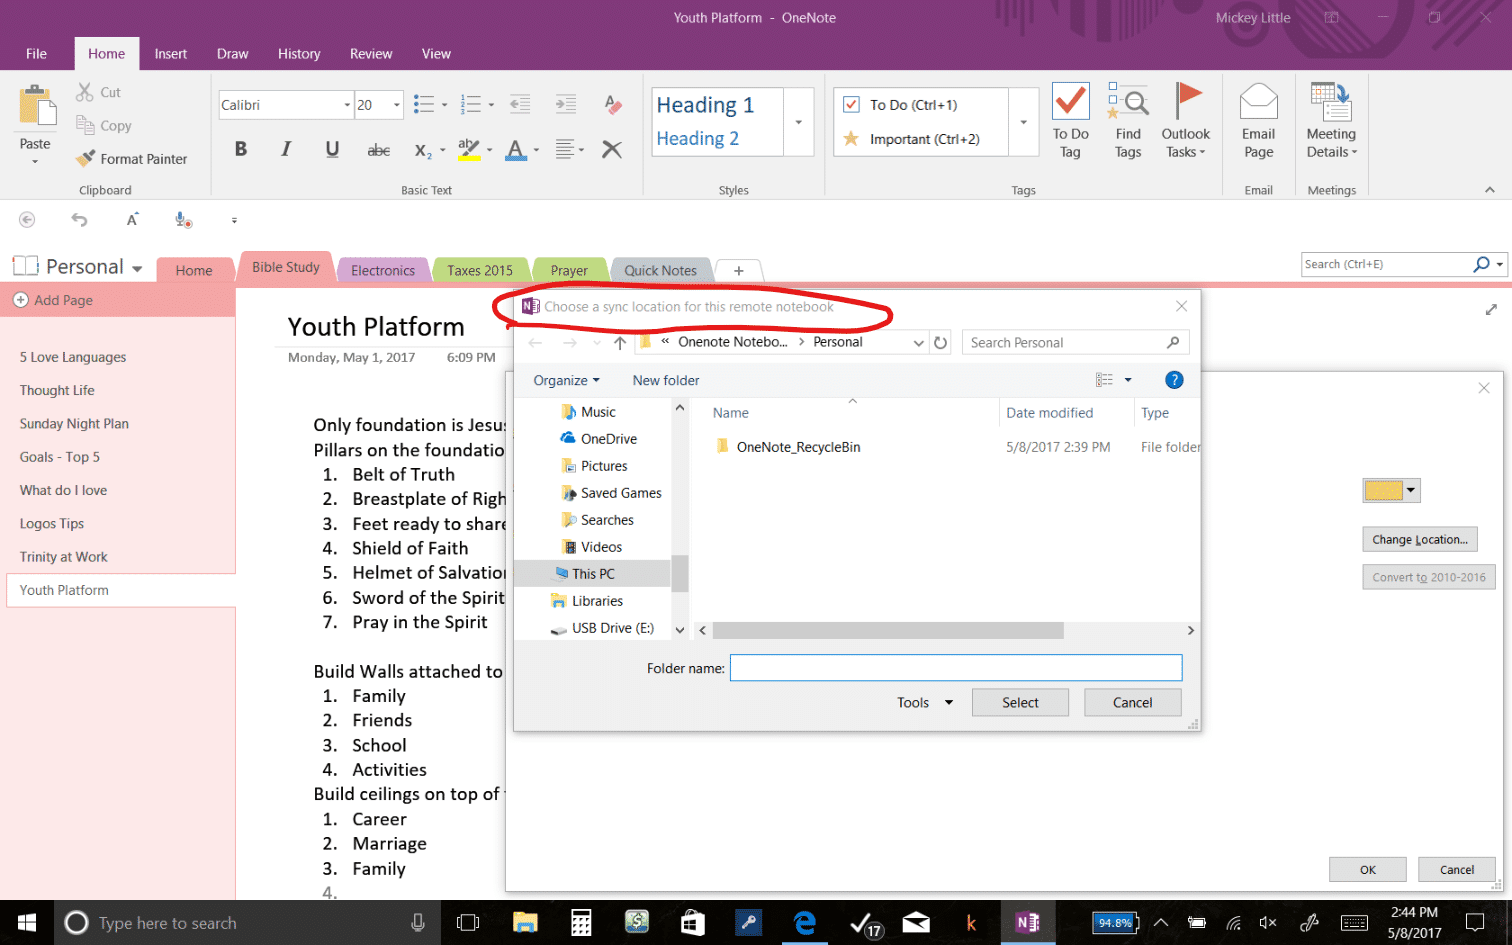Click the Back arrow in quick access toolbar
The image size is (1512, 945).
27,220
